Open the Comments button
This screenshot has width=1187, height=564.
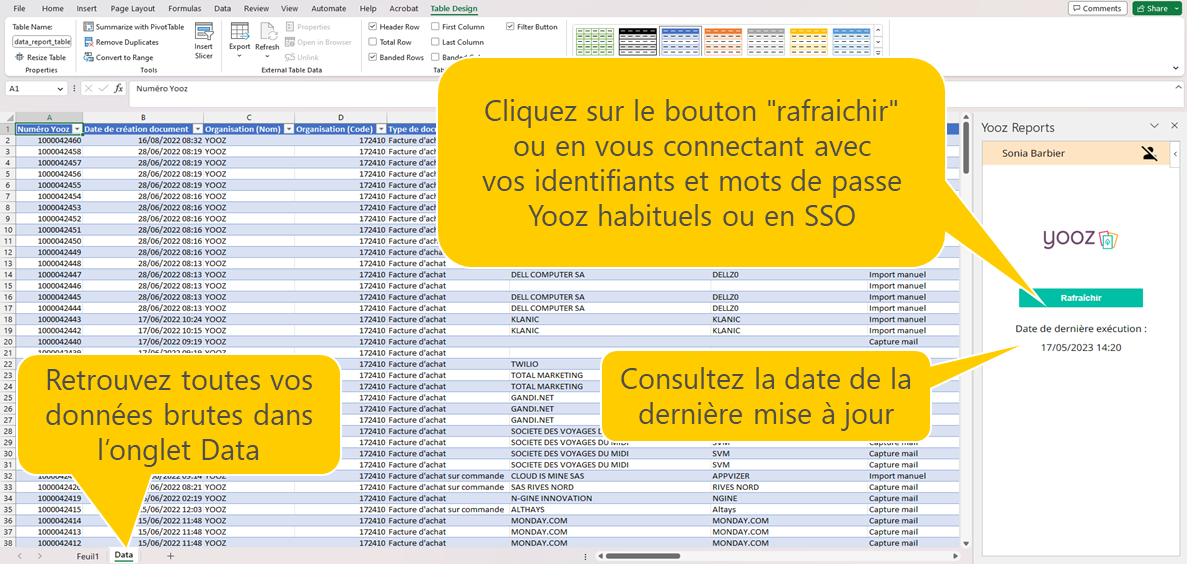click(x=1097, y=8)
